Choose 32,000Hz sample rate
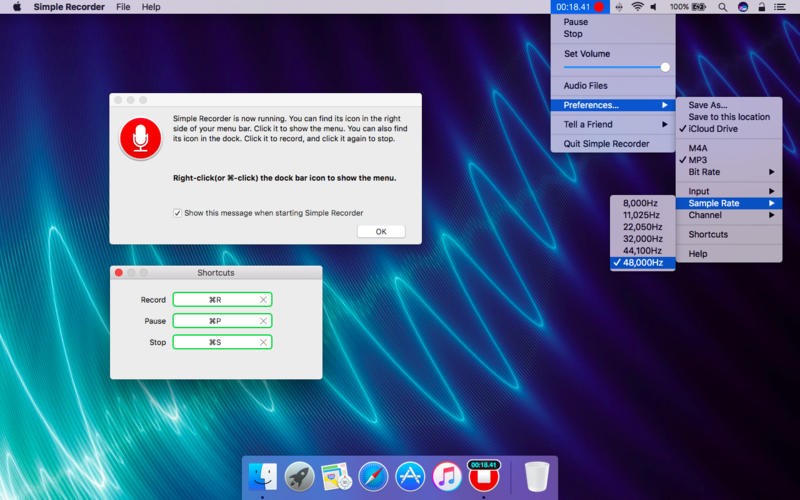800x500 pixels. (643, 238)
